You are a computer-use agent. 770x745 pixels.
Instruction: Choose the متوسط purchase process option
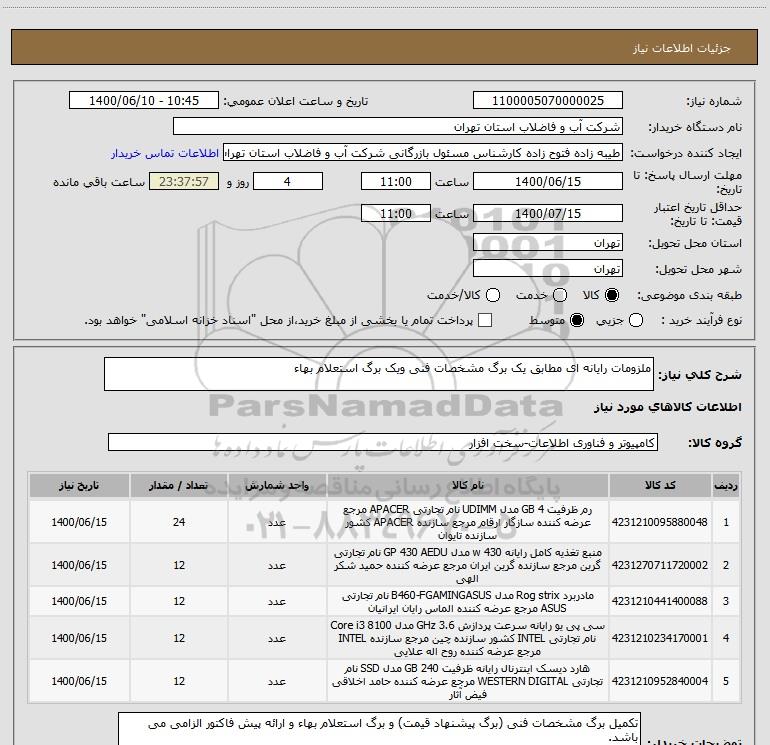click(x=577, y=320)
